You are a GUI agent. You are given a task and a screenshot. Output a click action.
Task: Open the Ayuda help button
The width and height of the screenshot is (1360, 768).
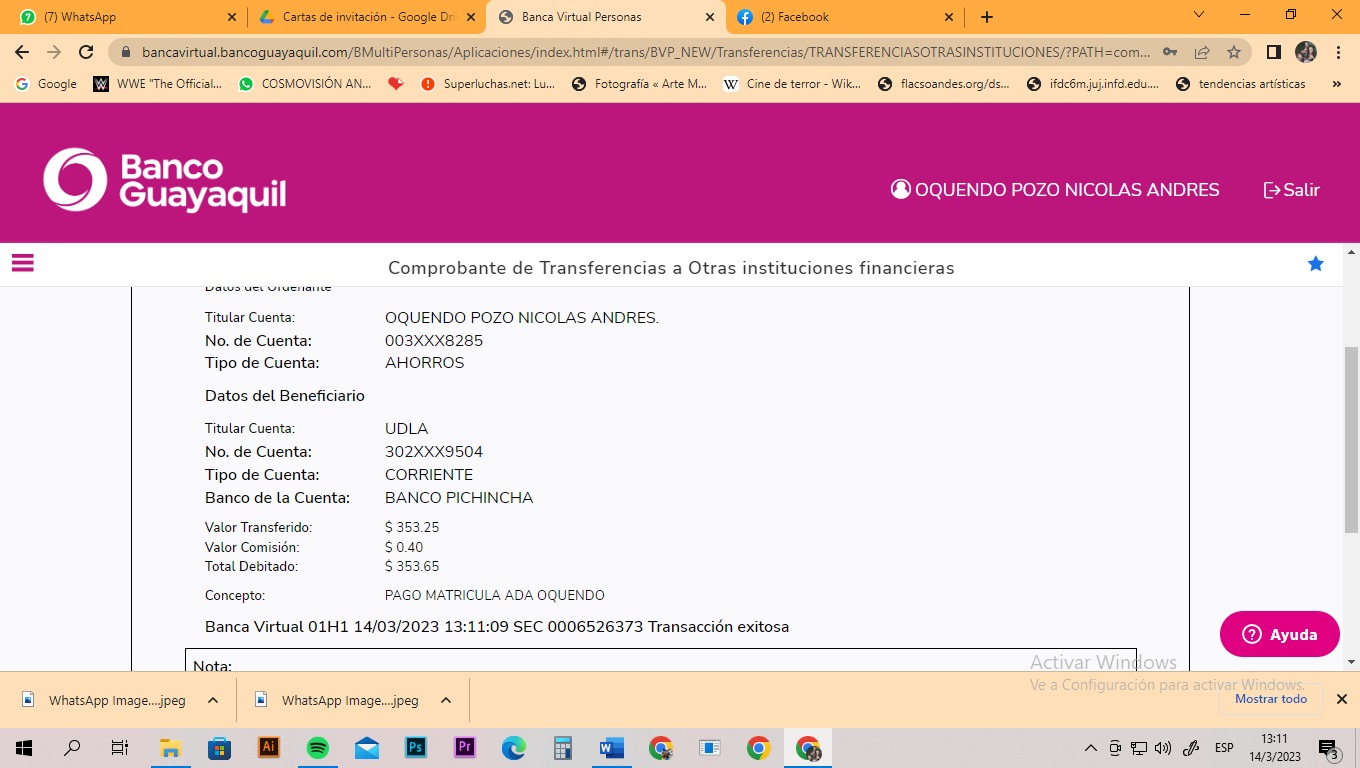point(1279,634)
